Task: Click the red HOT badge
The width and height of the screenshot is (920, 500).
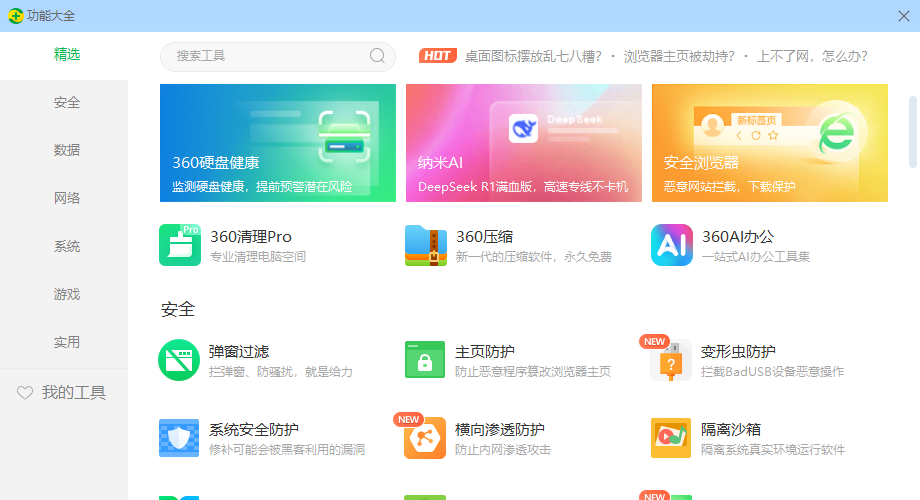Action: click(x=438, y=56)
